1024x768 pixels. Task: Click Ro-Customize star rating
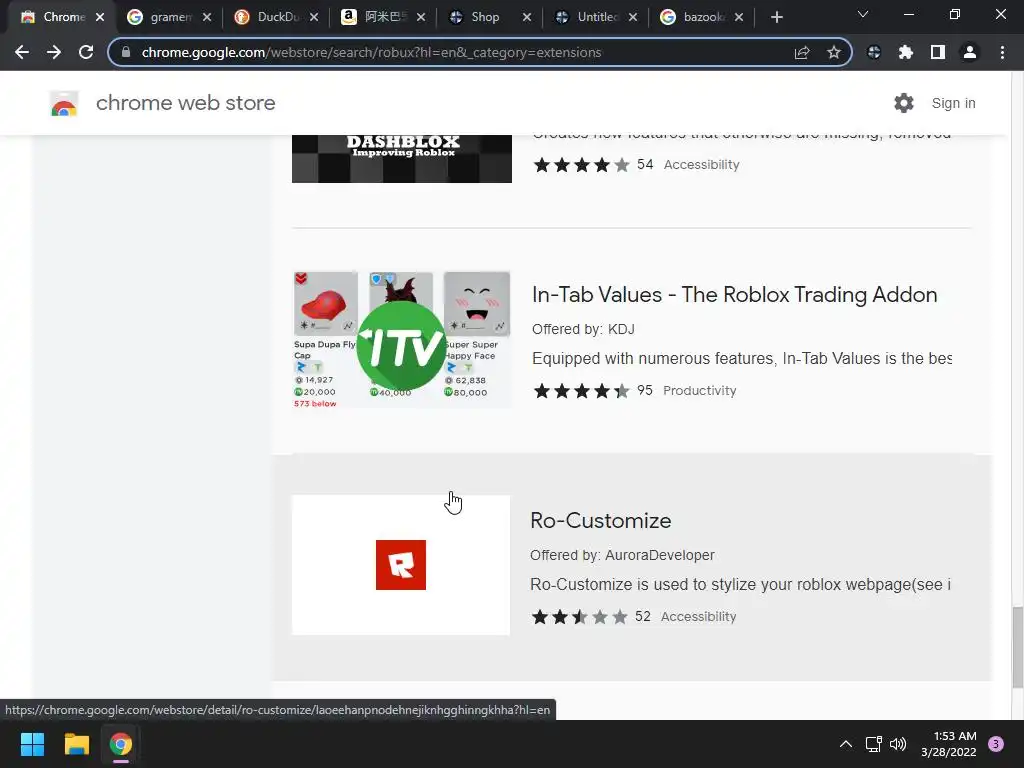(580, 616)
